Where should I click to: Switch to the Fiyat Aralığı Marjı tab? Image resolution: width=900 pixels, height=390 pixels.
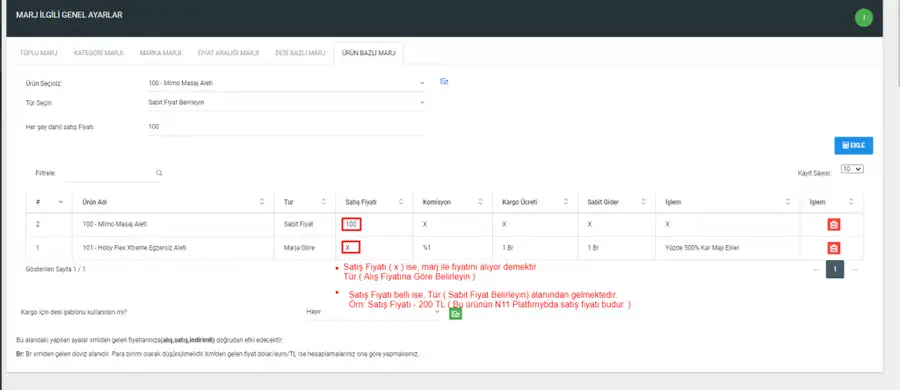coord(228,53)
